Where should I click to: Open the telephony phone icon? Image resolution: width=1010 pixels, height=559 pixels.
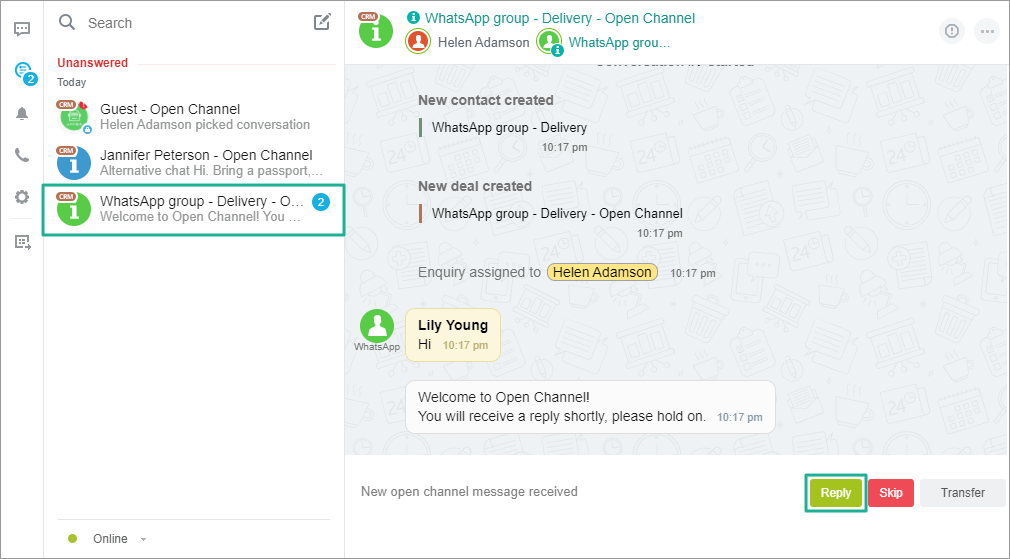[22, 155]
